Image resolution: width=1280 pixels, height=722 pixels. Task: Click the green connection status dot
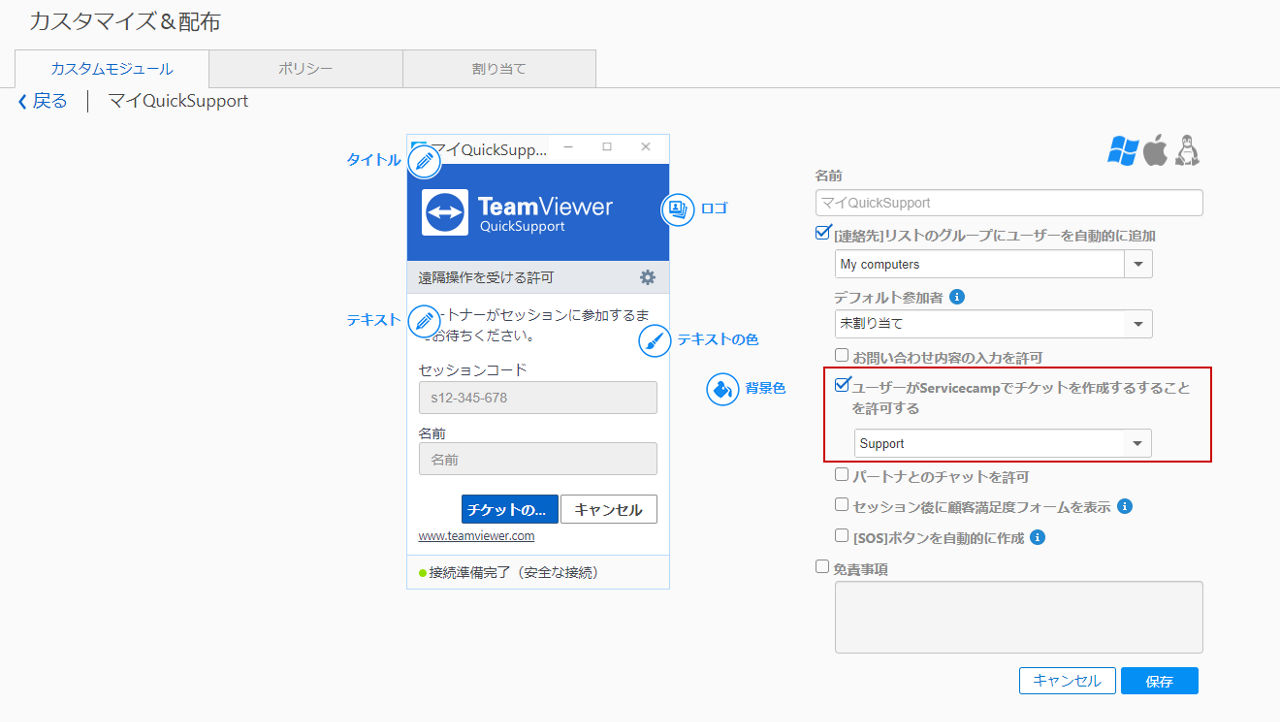[x=423, y=573]
